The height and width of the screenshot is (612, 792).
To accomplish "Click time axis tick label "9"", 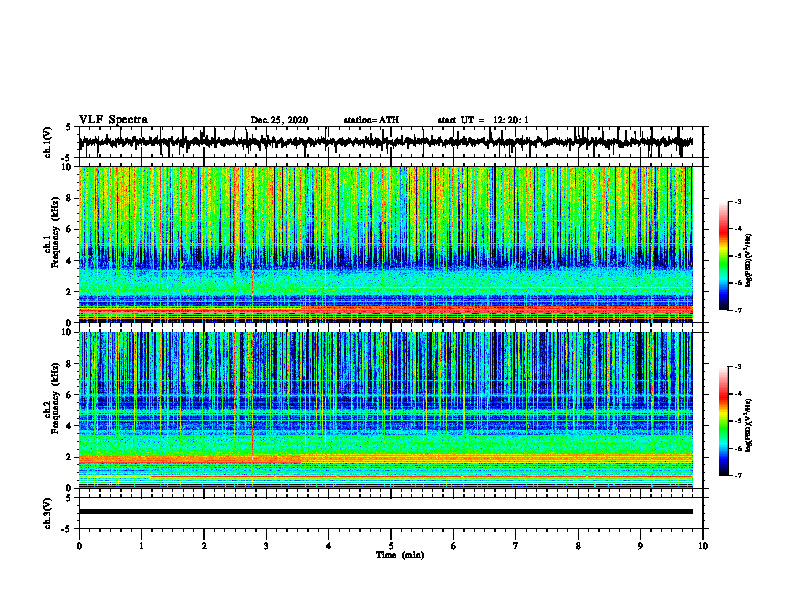I will coord(640,546).
